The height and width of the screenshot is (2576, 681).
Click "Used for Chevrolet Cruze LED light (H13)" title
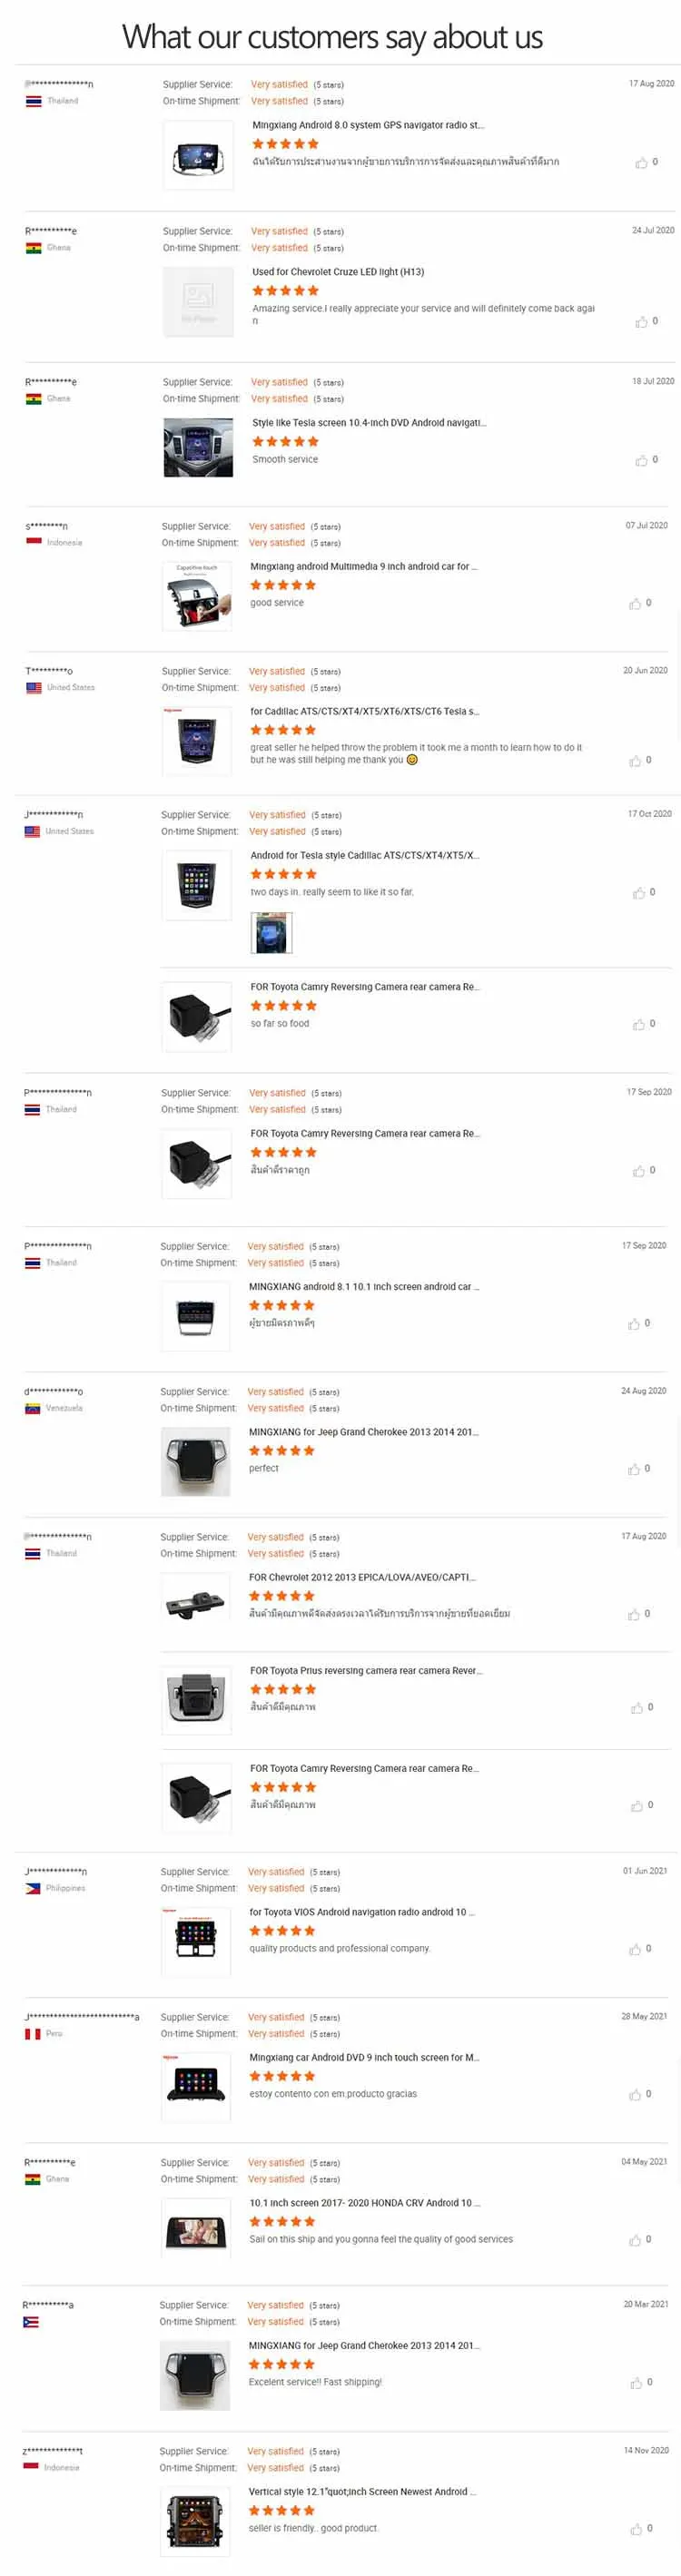(338, 272)
